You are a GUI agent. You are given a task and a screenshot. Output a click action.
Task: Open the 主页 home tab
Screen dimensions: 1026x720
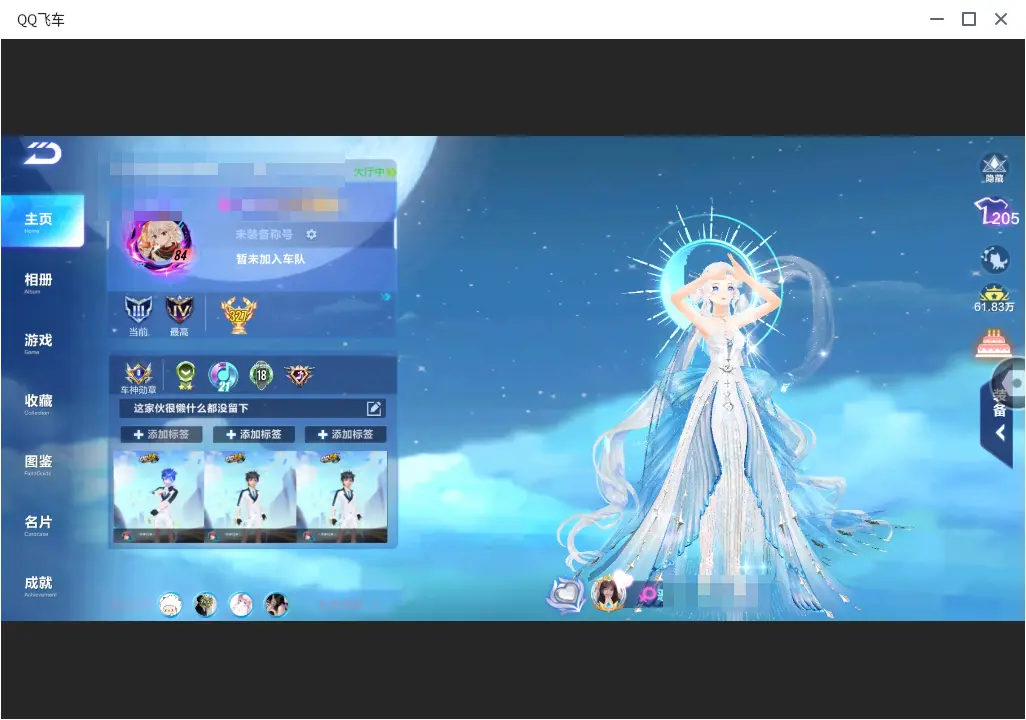pos(43,221)
